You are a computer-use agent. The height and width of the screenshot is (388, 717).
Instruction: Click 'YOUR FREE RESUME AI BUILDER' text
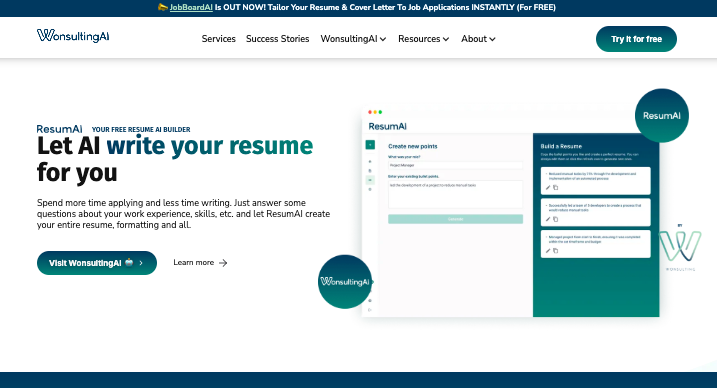(141, 129)
